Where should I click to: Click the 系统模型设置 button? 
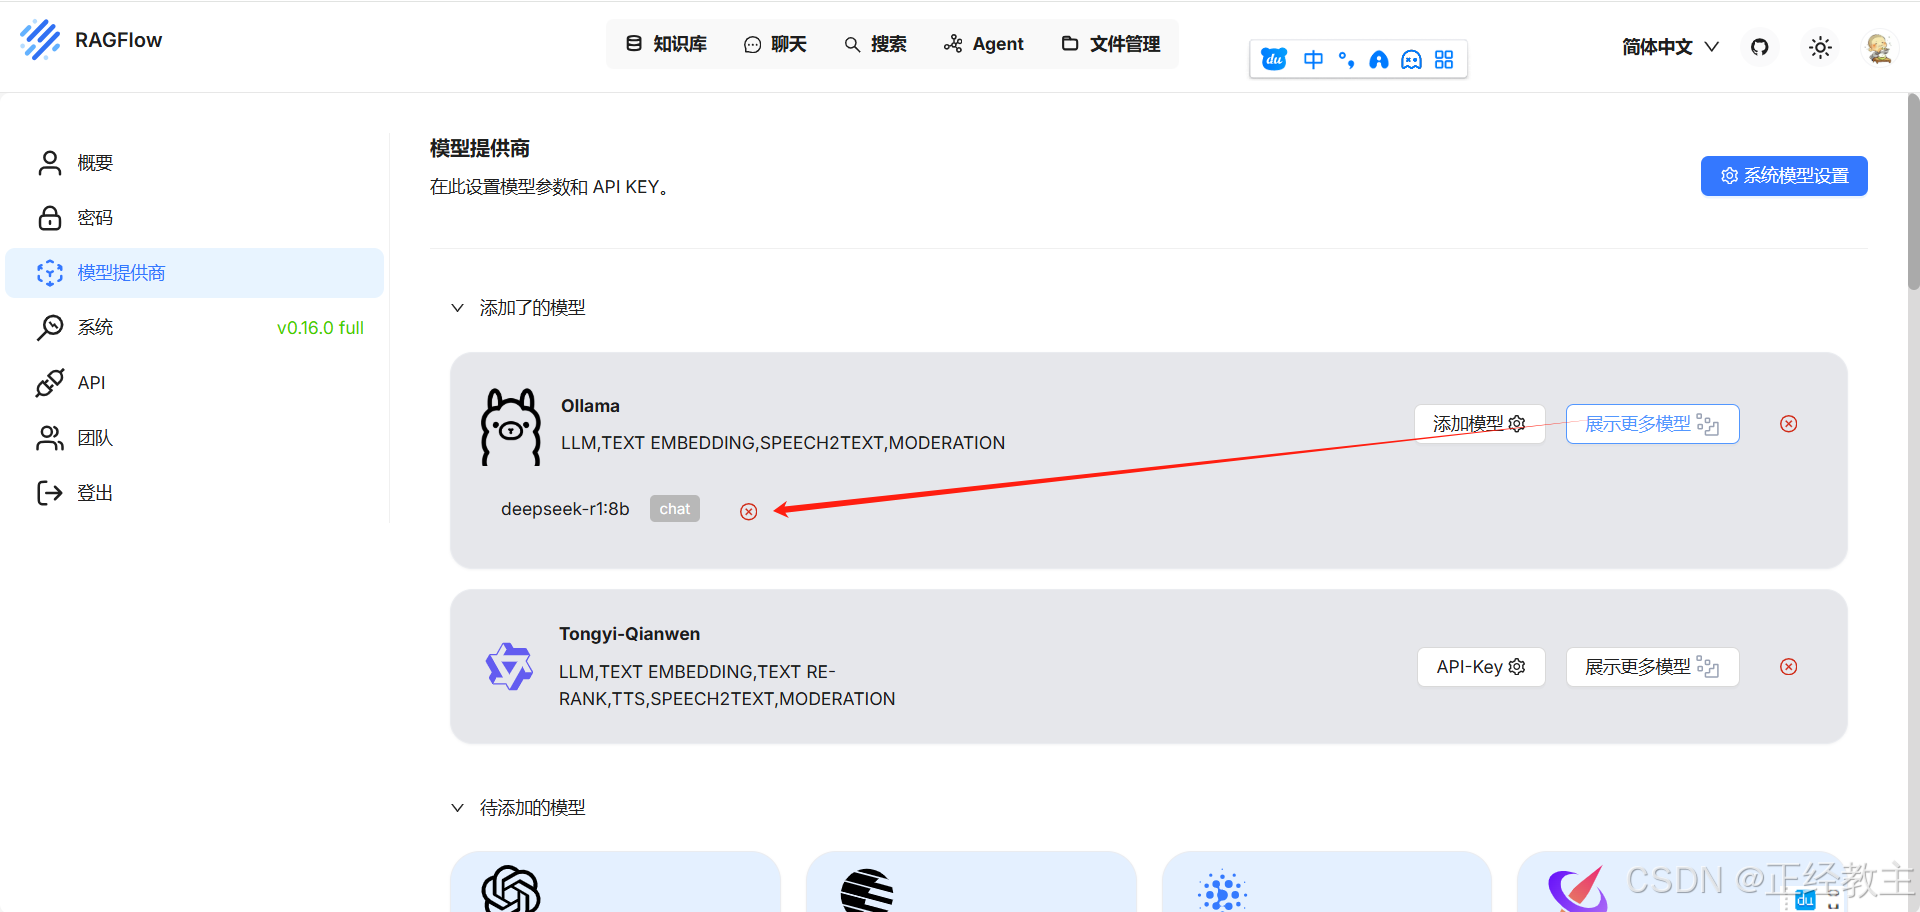coord(1784,176)
